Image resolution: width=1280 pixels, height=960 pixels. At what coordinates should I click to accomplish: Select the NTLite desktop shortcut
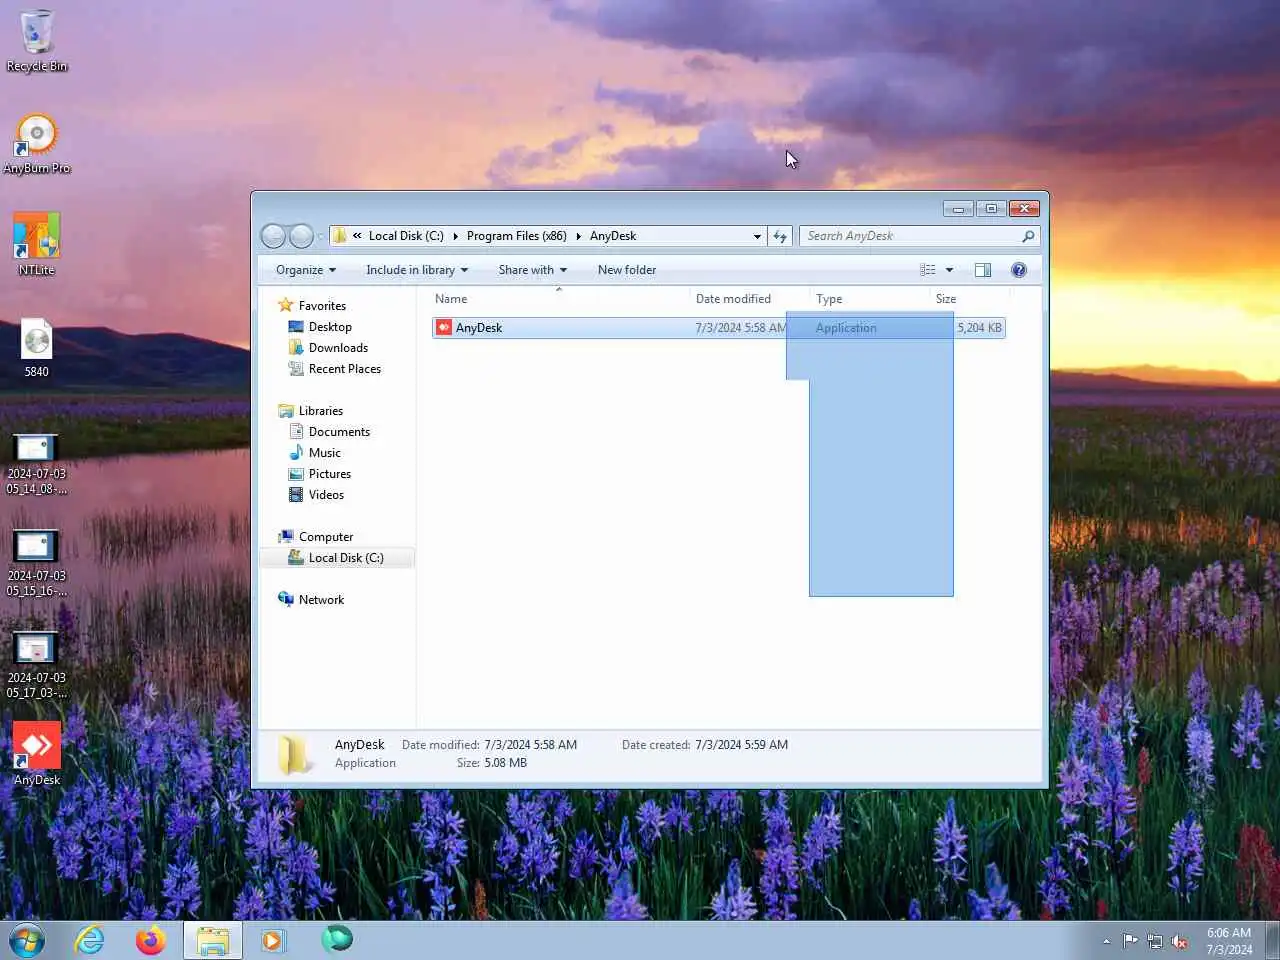tap(37, 245)
